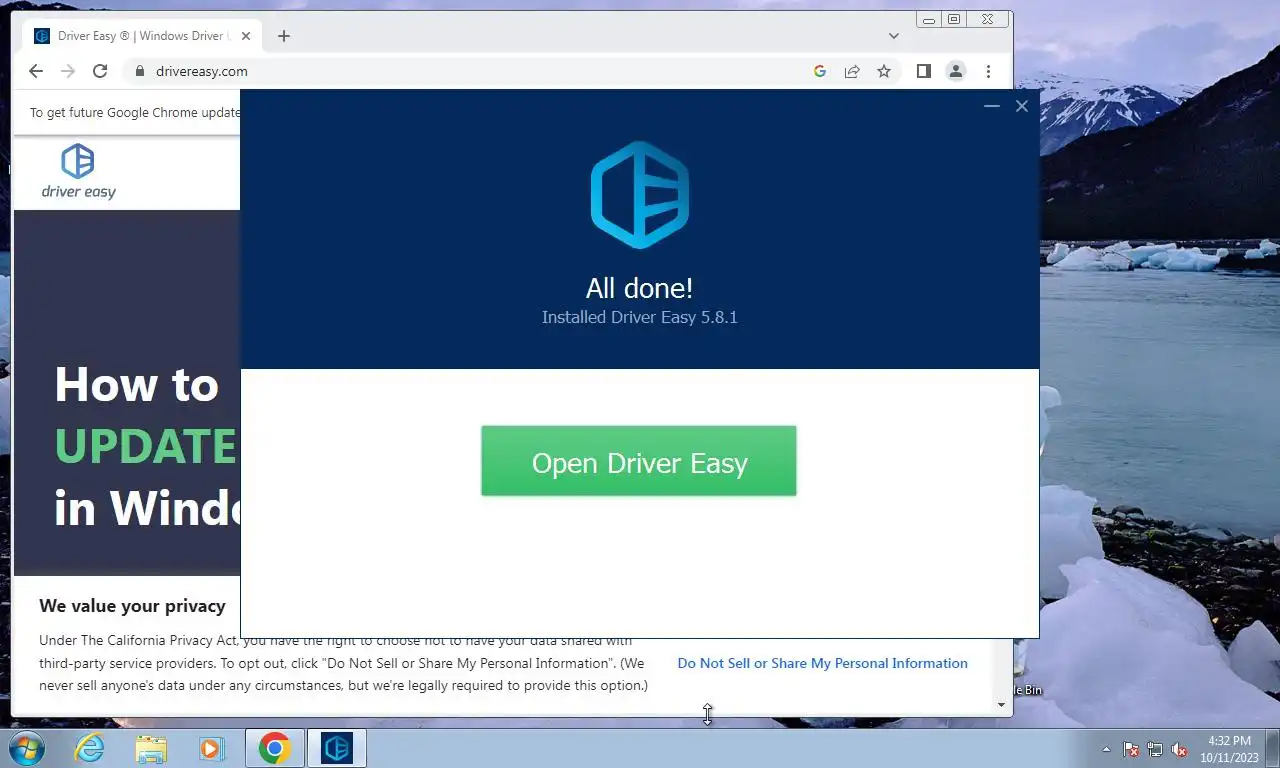Image resolution: width=1280 pixels, height=768 pixels.
Task: Click scroll-down arrow in Chrome page
Action: [x=1002, y=705]
